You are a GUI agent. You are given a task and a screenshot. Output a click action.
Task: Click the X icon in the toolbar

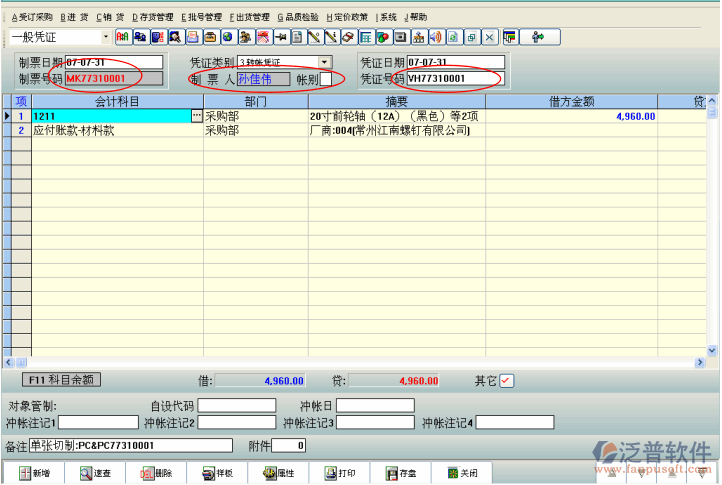tap(489, 38)
